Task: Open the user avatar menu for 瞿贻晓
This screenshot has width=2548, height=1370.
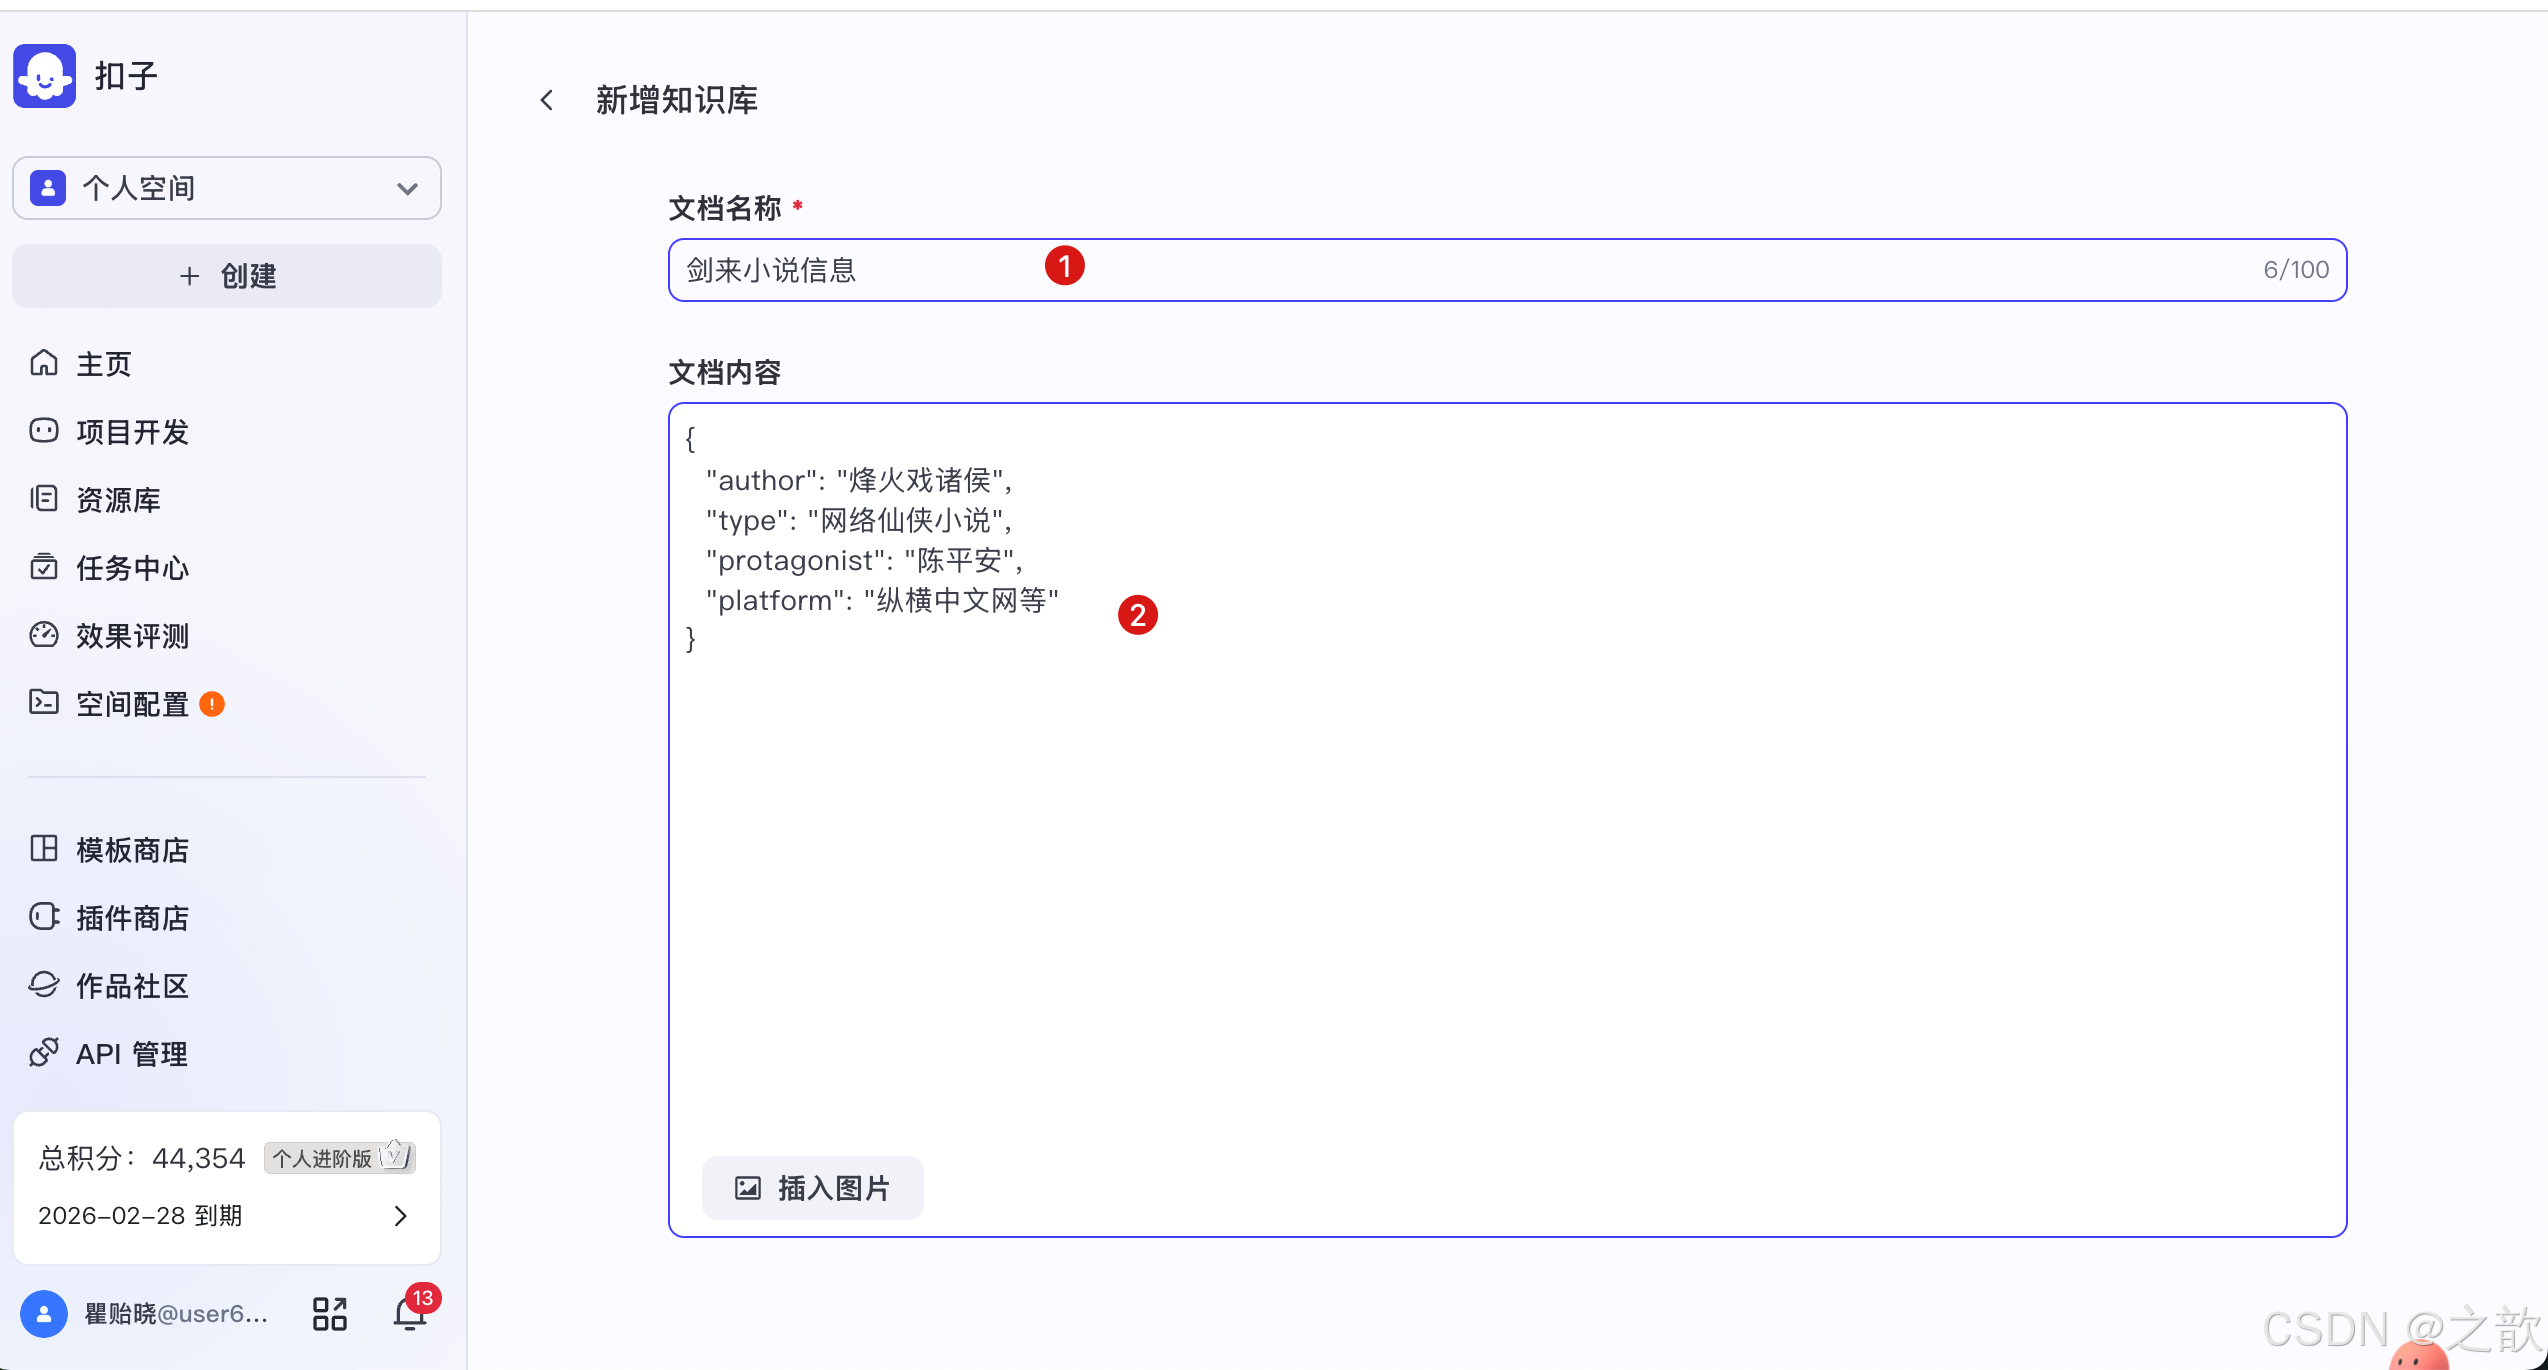Action: click(x=43, y=1313)
